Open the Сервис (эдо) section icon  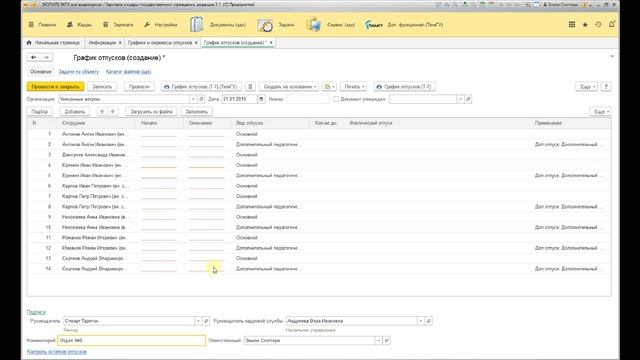[x=313, y=24]
